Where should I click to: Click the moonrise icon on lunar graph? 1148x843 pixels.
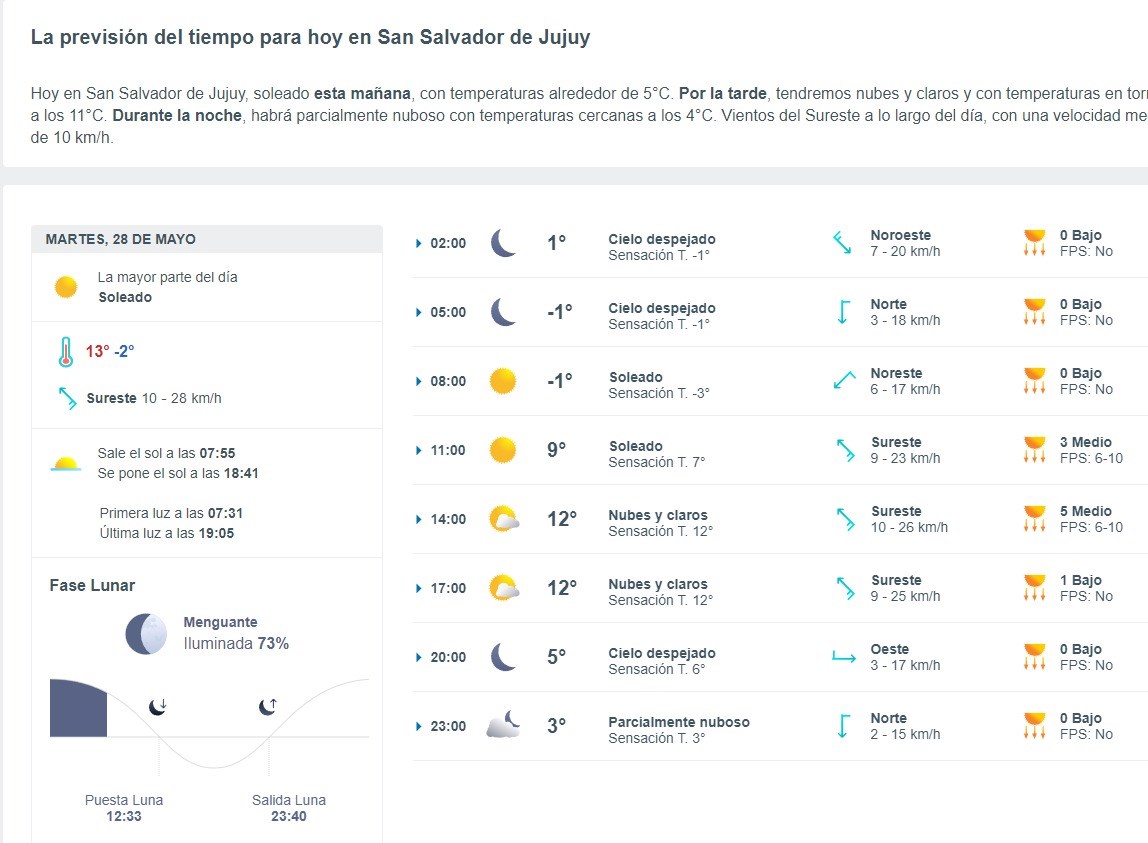(x=268, y=707)
